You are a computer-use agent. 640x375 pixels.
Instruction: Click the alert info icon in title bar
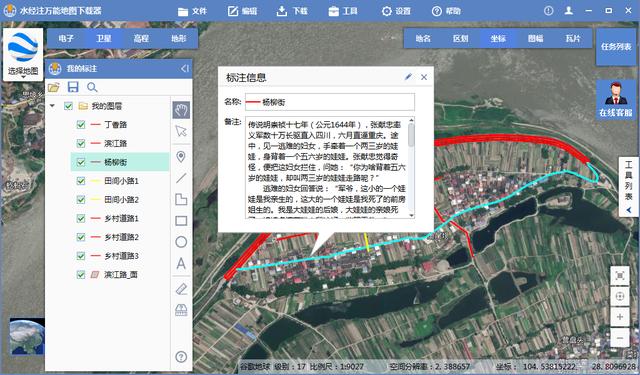coord(548,11)
